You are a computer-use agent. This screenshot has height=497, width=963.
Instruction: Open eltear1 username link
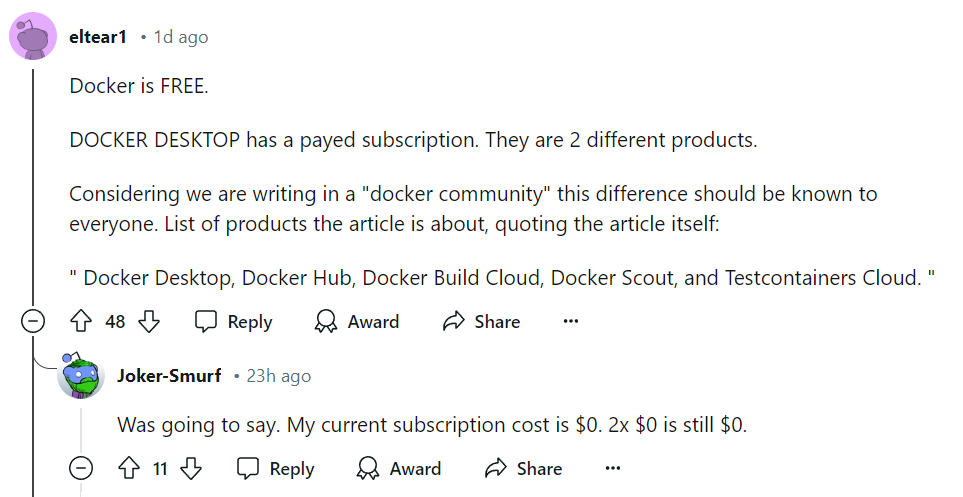pos(98,37)
